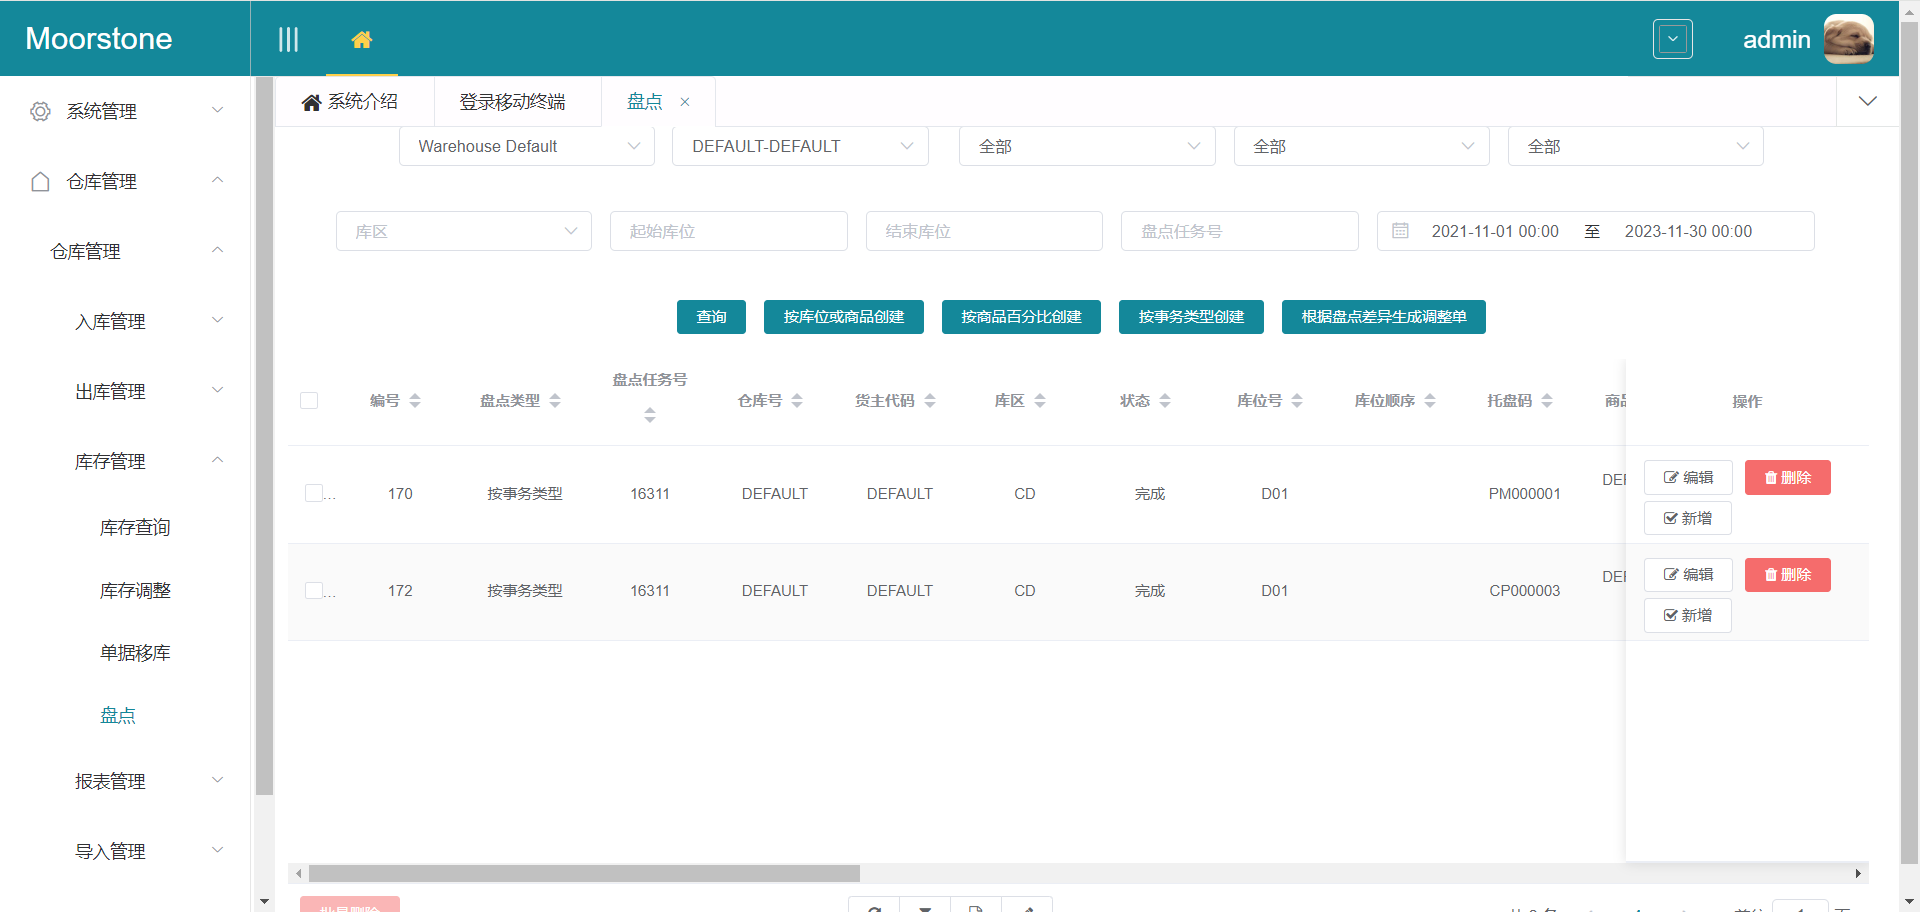
Task: Click inside the 盘点任务号 input field
Action: point(1239,230)
